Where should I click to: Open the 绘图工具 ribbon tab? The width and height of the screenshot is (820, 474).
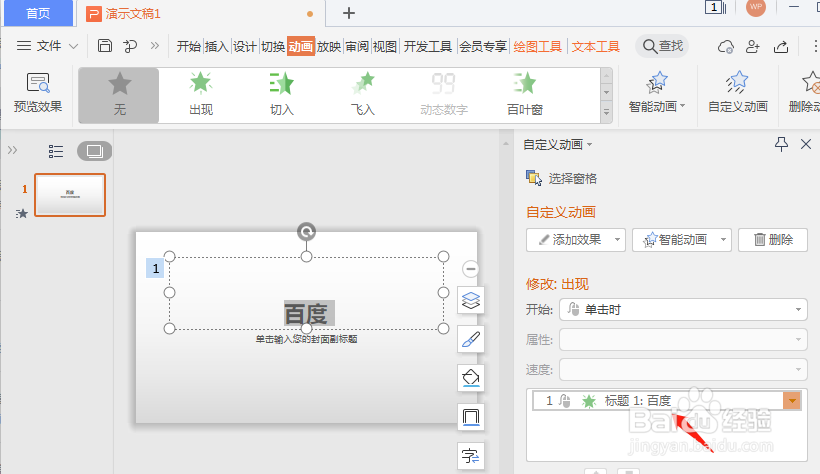point(538,47)
